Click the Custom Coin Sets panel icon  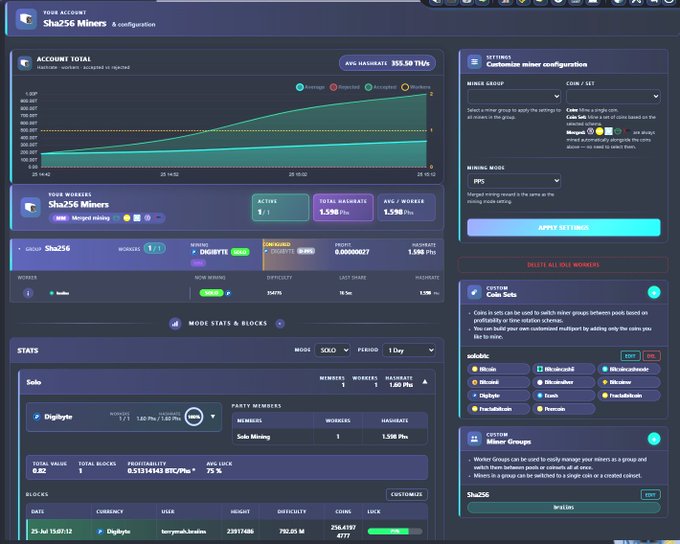click(474, 292)
